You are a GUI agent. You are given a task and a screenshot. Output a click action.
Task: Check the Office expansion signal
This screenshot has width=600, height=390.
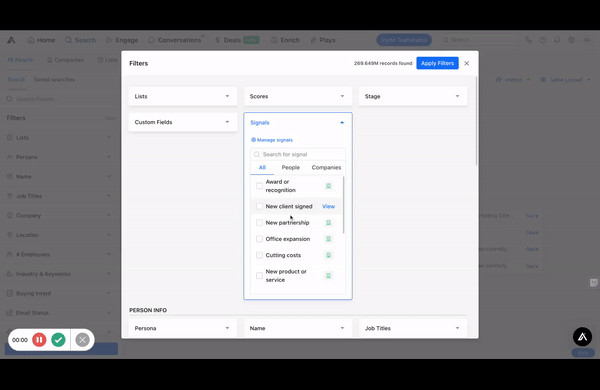[259, 239]
